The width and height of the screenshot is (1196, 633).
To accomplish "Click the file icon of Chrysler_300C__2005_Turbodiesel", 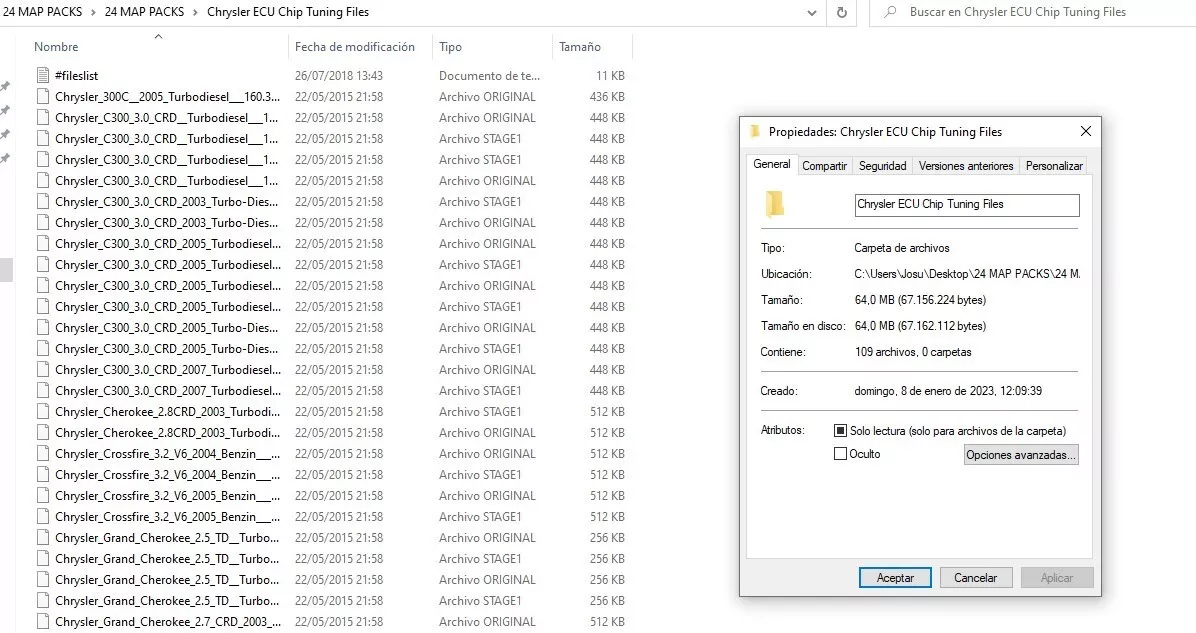I will pyautogui.click(x=43, y=97).
